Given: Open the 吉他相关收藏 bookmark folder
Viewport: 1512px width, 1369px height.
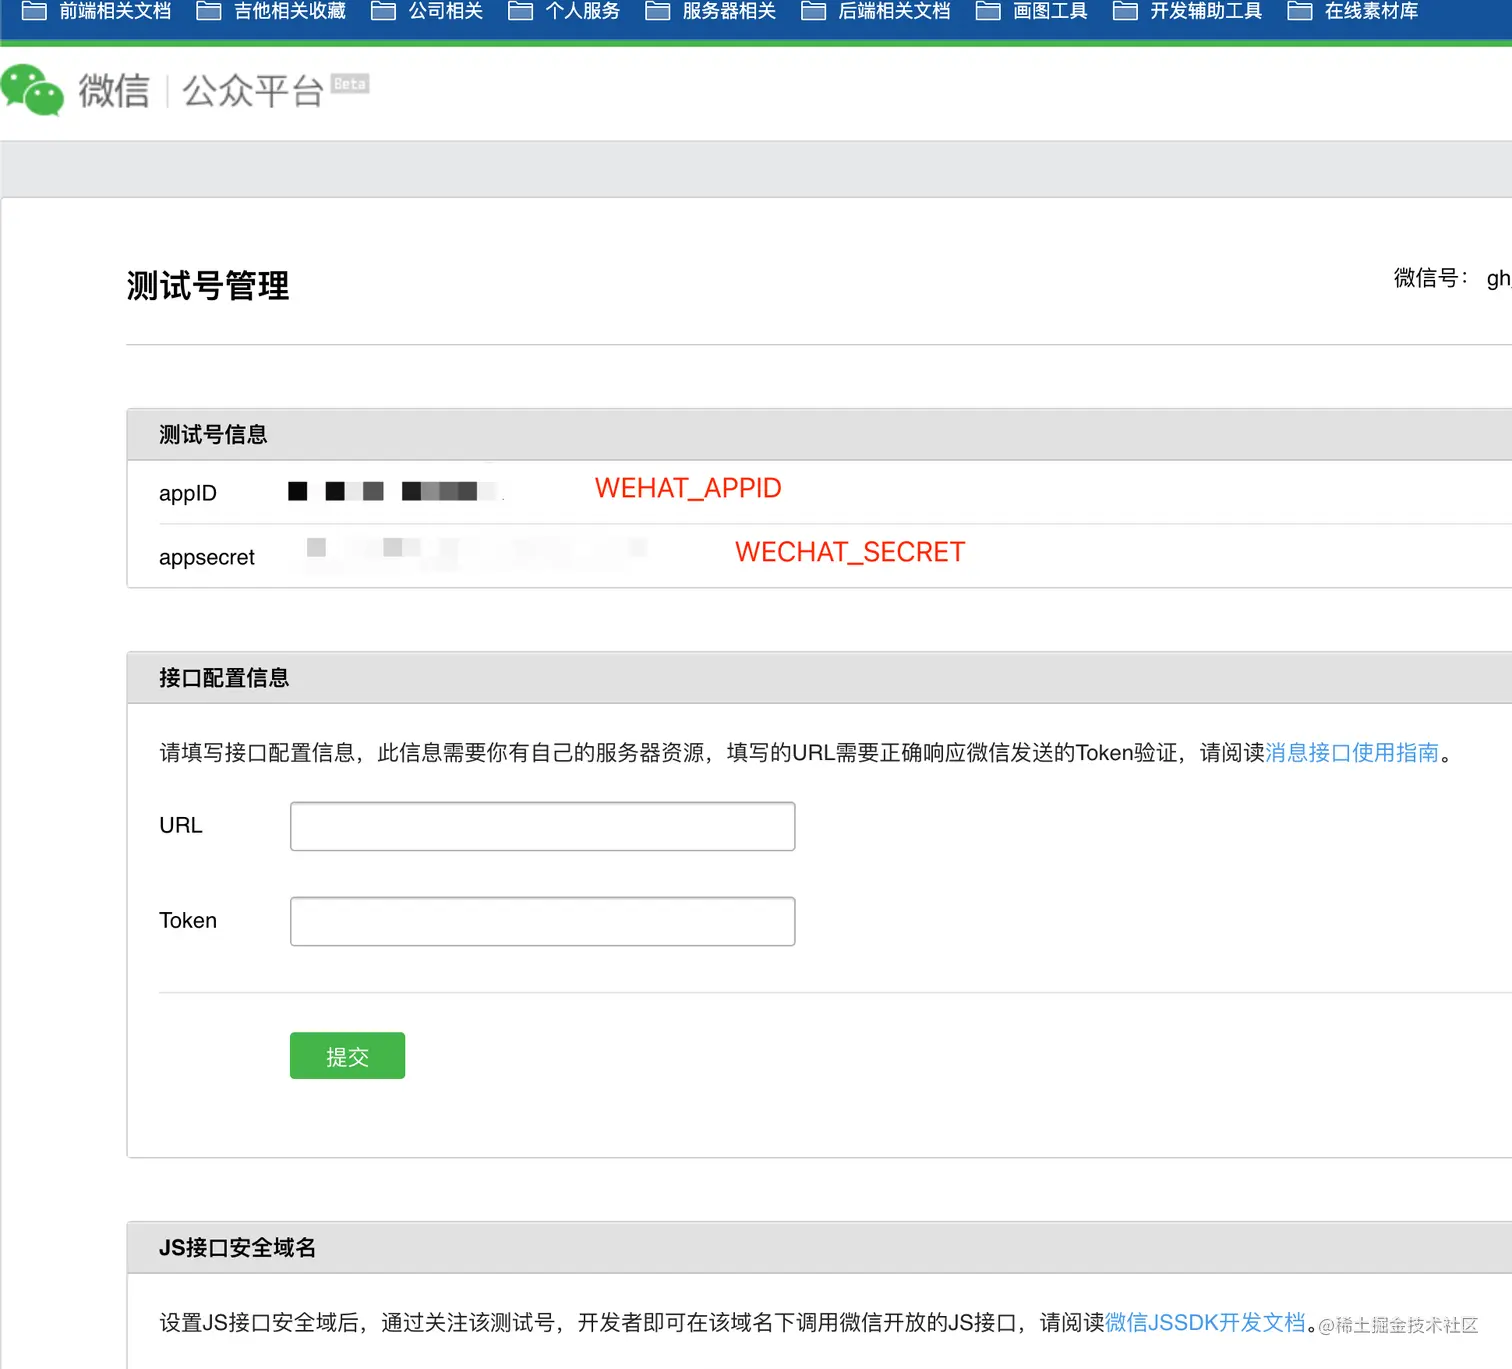Looking at the screenshot, I should [271, 11].
